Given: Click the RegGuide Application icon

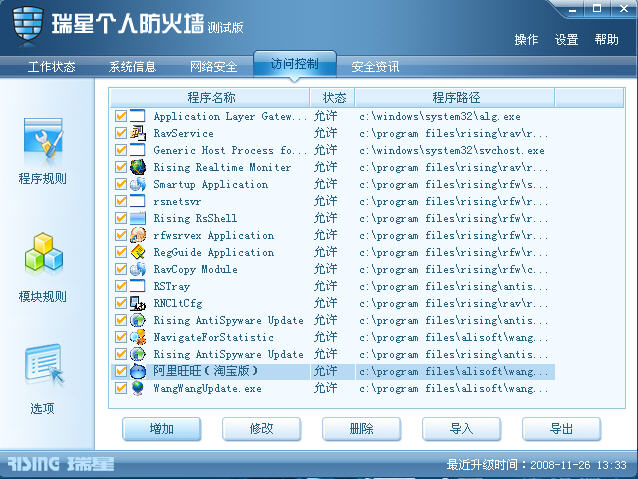Looking at the screenshot, I should [x=138, y=252].
